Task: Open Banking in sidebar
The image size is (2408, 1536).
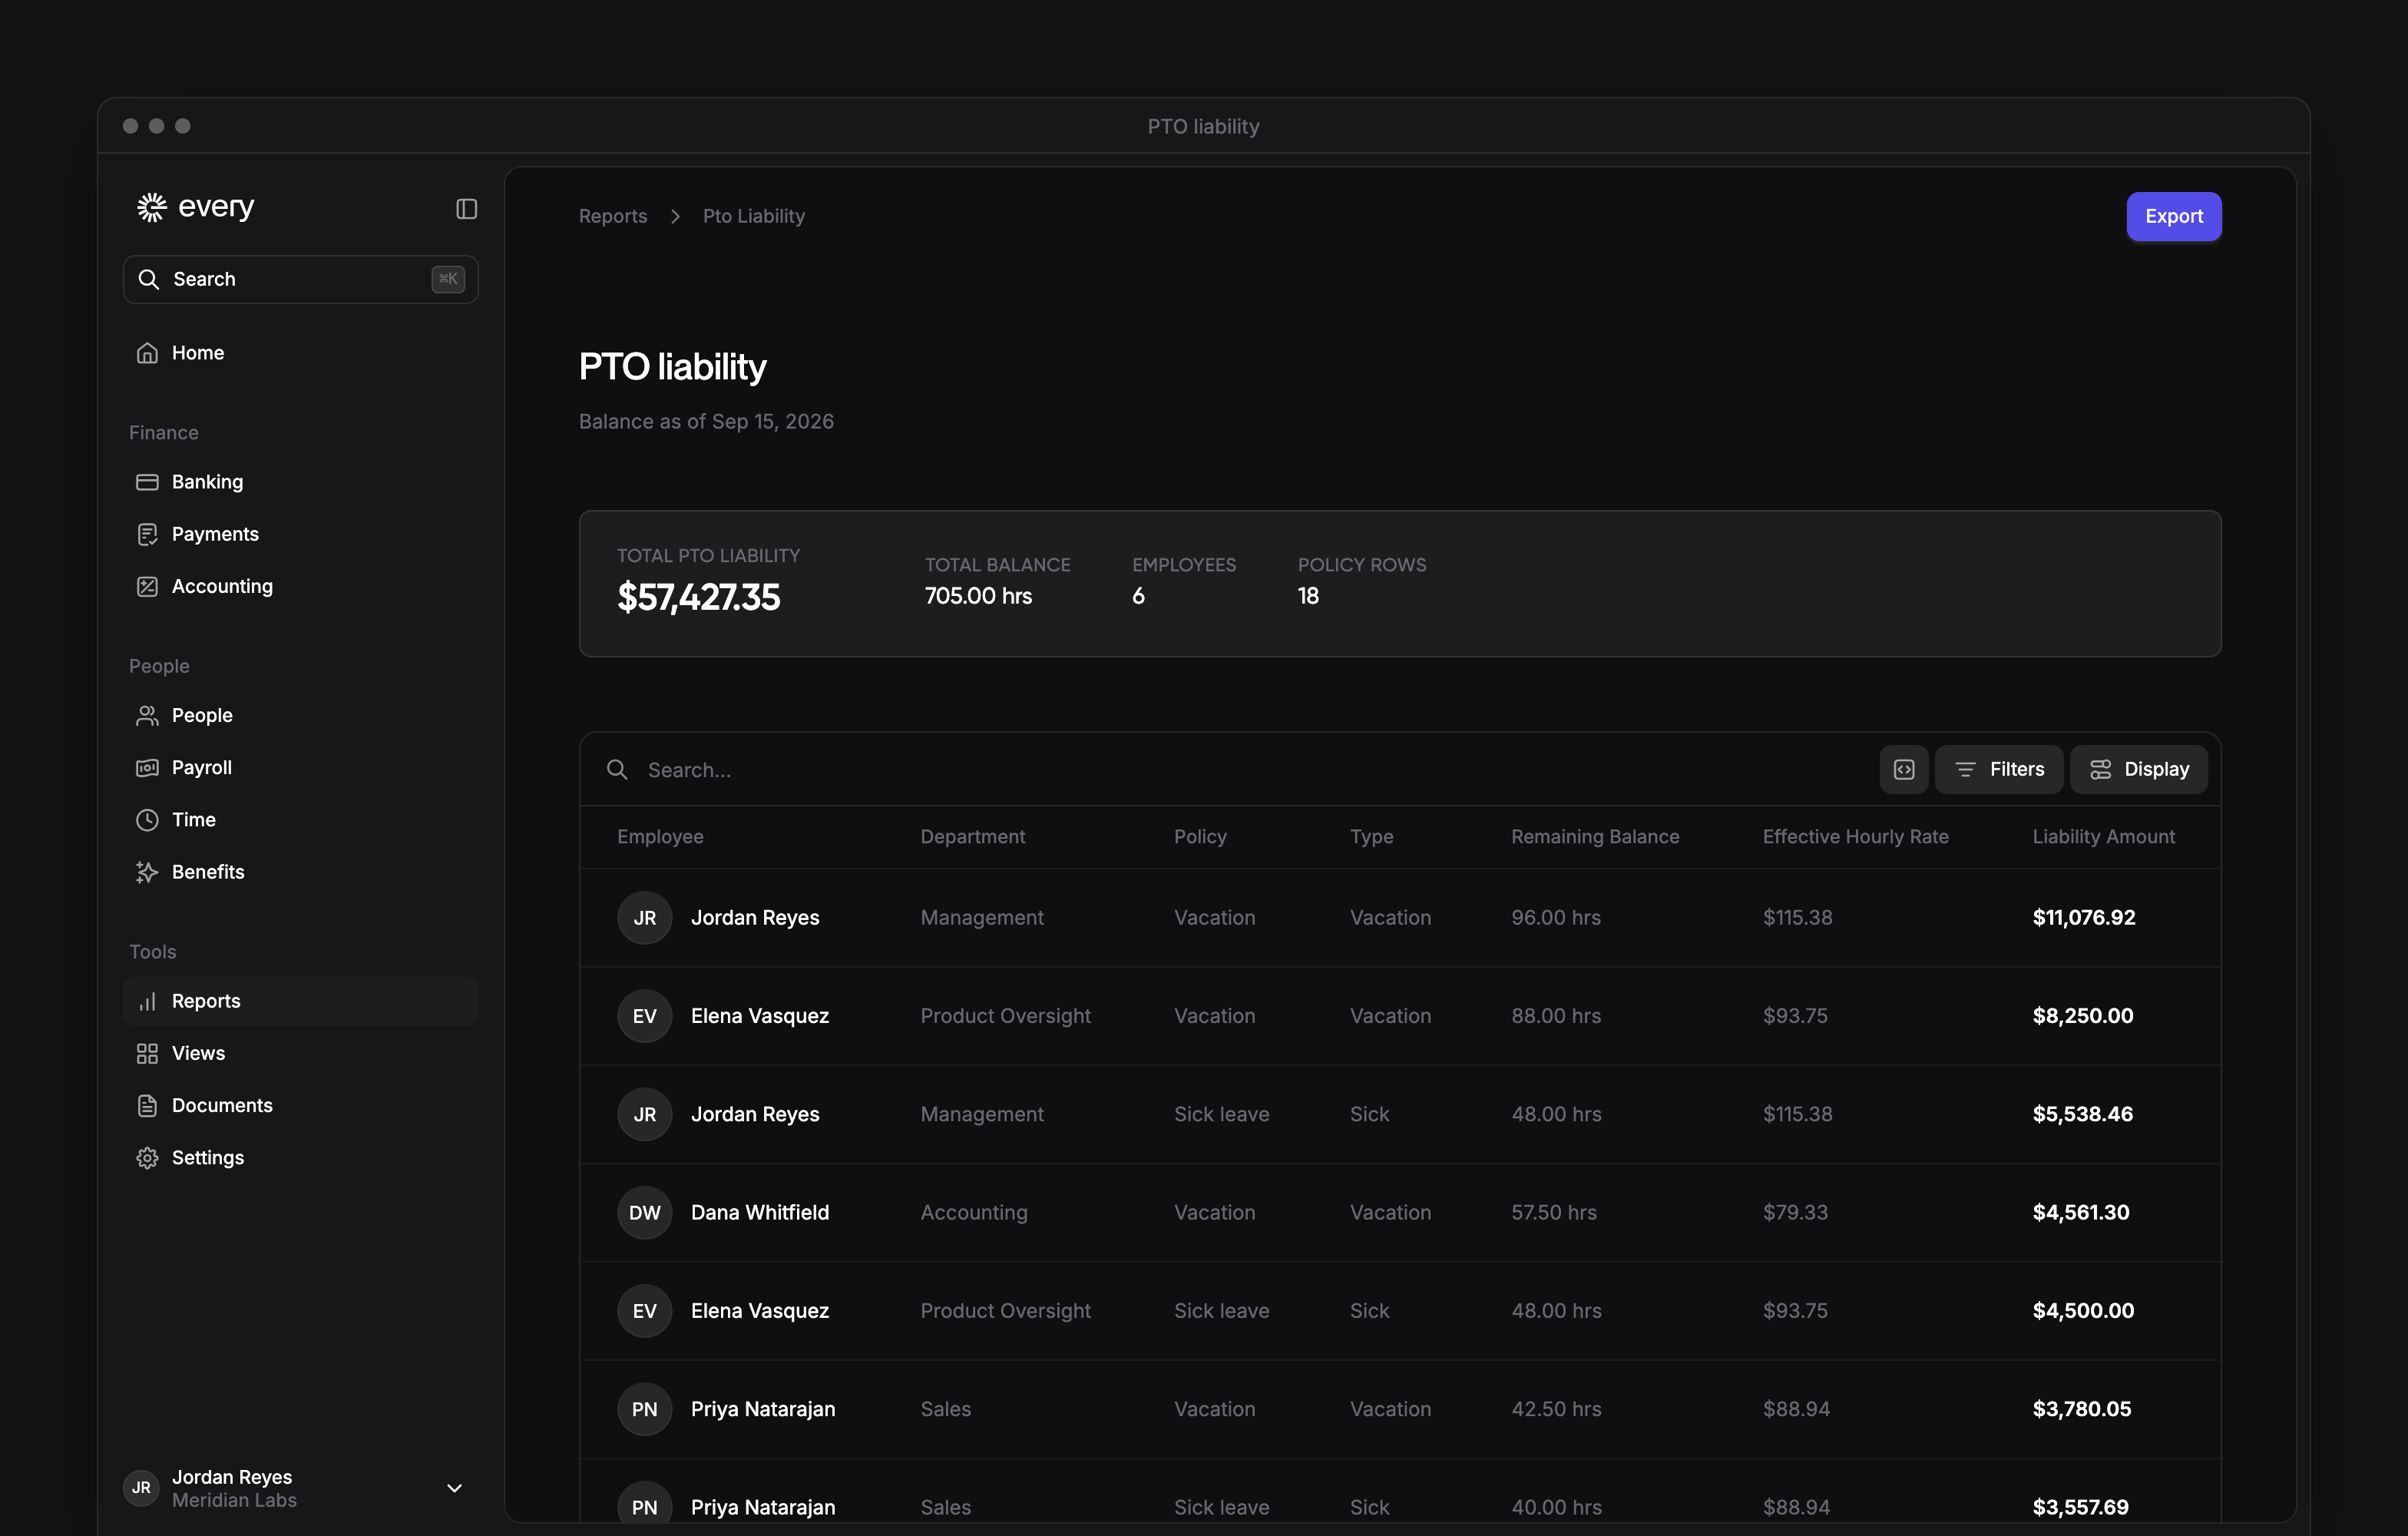Action: (x=300, y=482)
